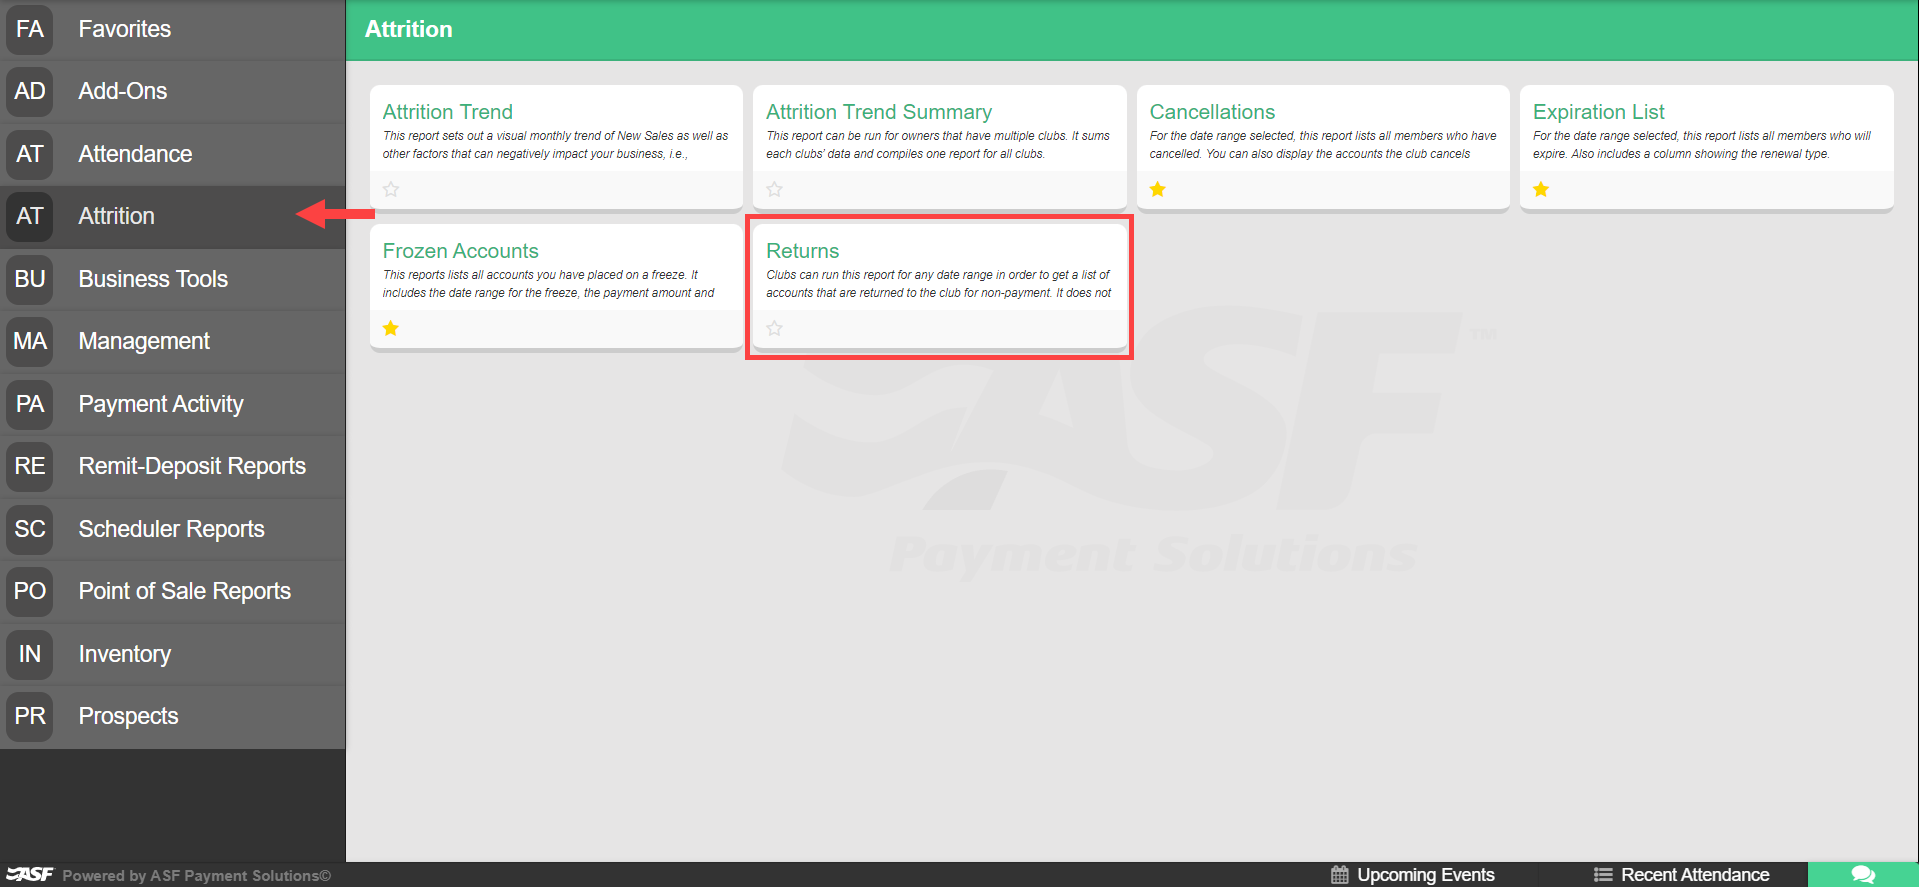Favorite the Attrition Trend Summary star
Viewport: 1919px width, 887px height.
[x=774, y=189]
